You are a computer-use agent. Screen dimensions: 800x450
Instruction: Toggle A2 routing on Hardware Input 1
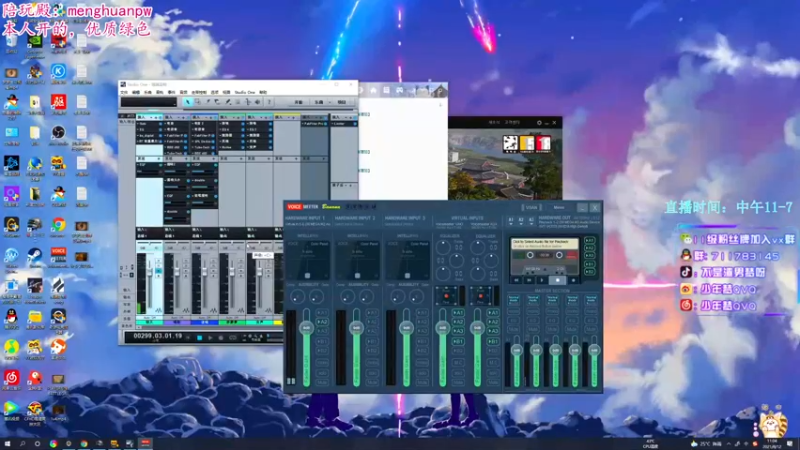pos(322,322)
